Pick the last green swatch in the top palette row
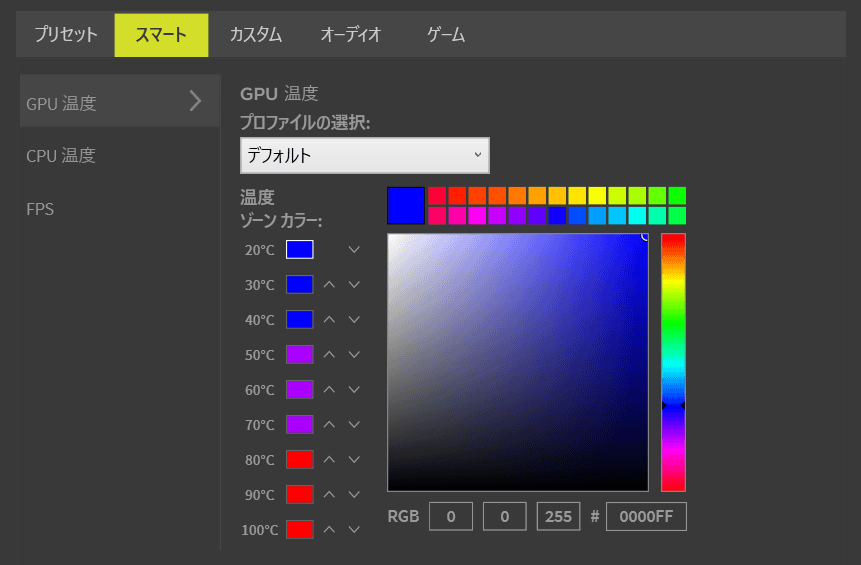Viewport: 861px width, 565px height. tap(677, 195)
